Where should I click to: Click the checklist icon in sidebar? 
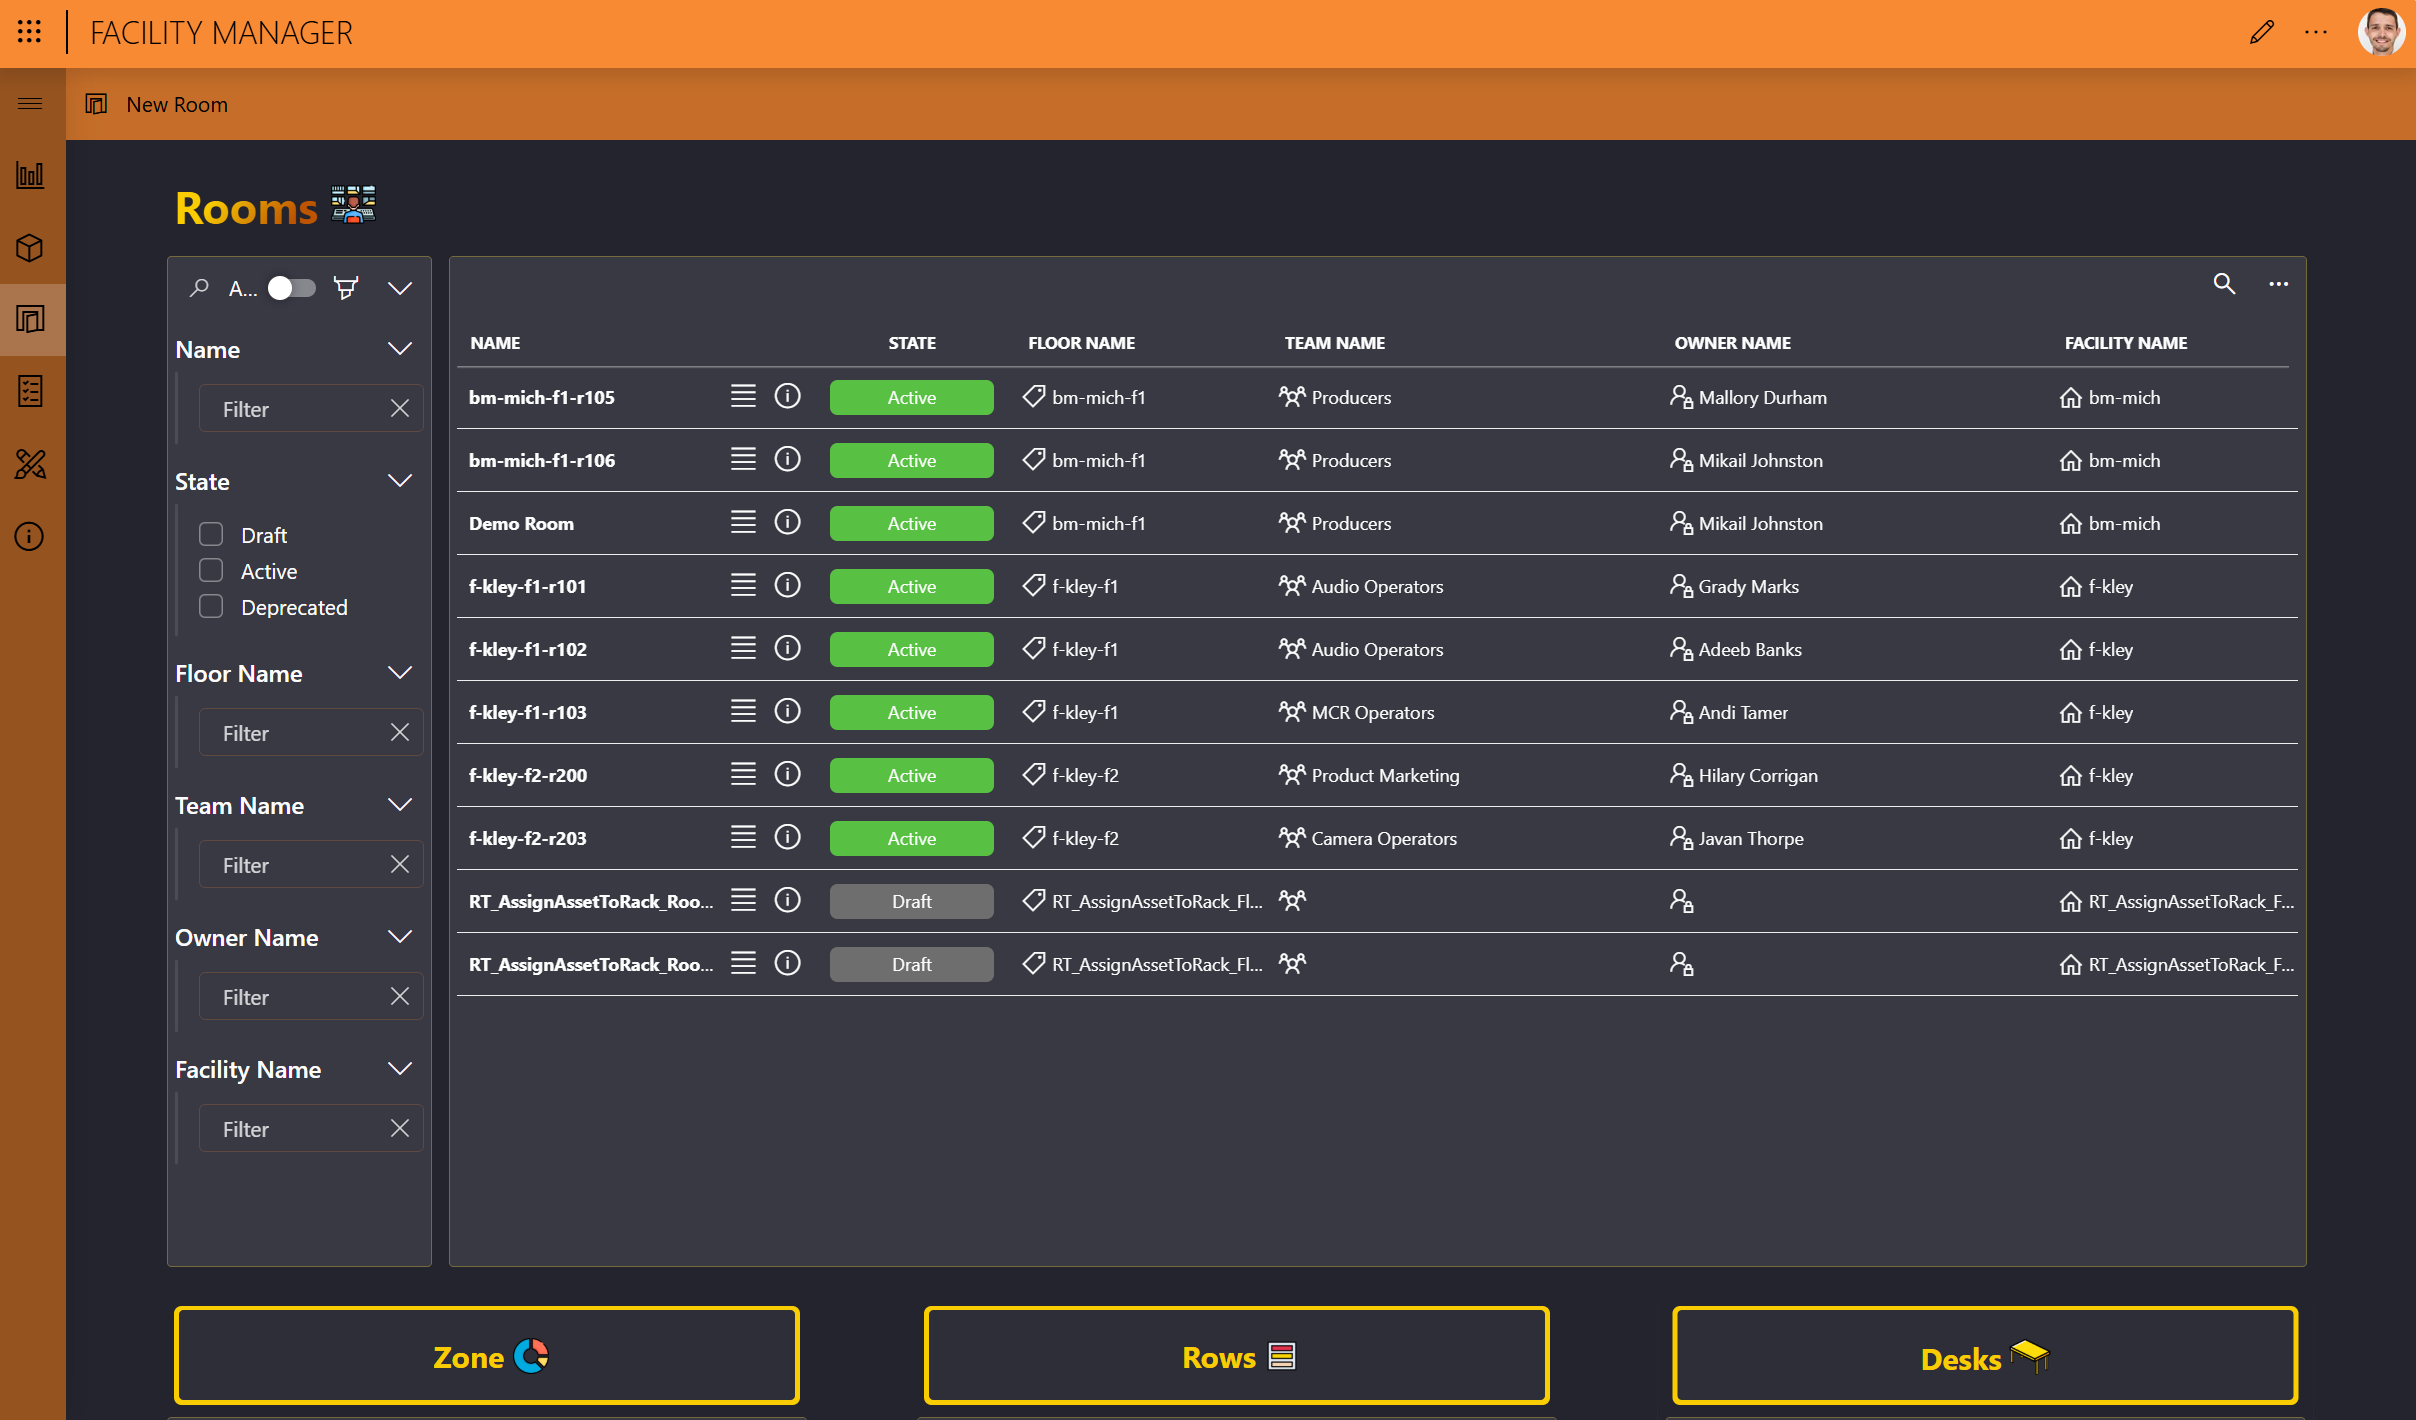pyautogui.click(x=30, y=392)
